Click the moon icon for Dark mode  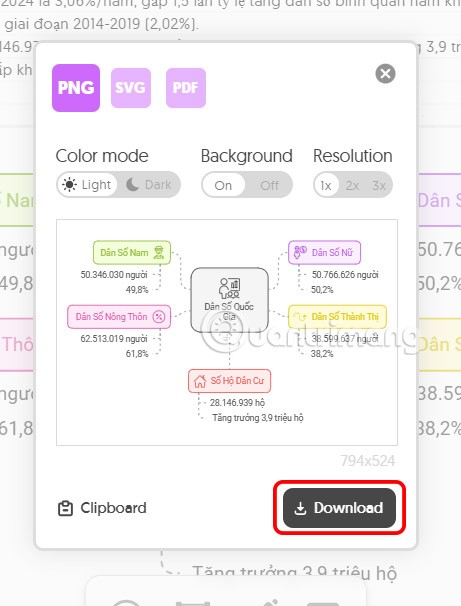pos(132,185)
